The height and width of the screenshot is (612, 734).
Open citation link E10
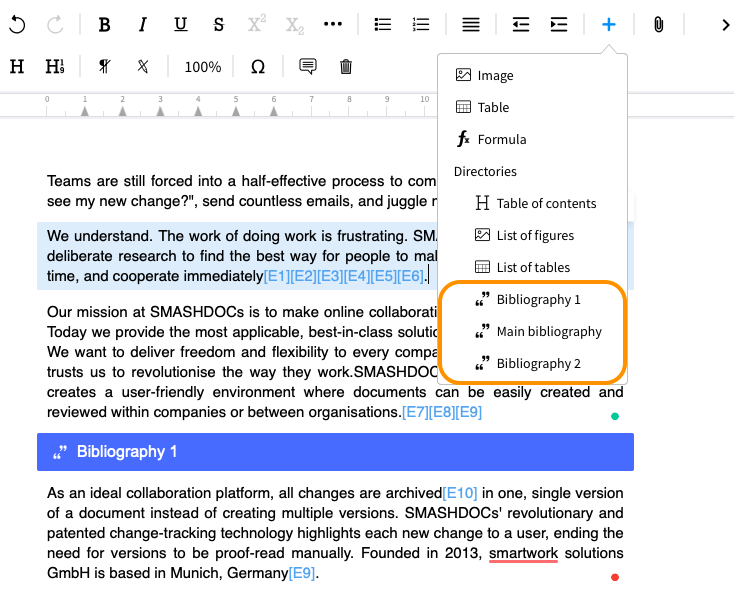click(460, 493)
